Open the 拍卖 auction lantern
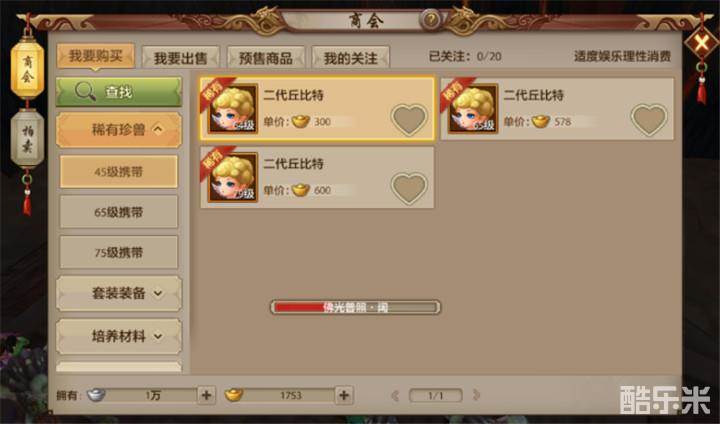Viewport: 720px width, 424px height. tap(28, 138)
